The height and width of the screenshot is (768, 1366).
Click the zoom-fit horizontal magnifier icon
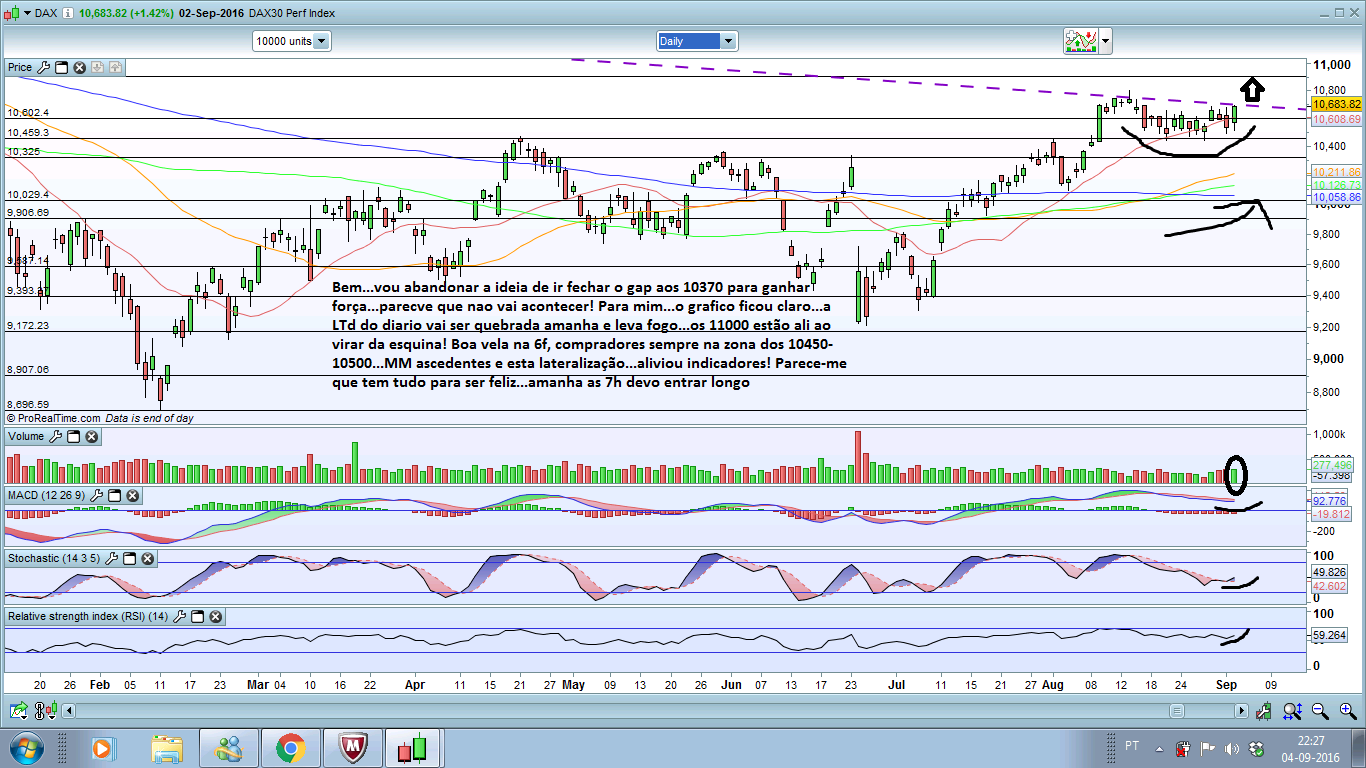tap(1292, 711)
